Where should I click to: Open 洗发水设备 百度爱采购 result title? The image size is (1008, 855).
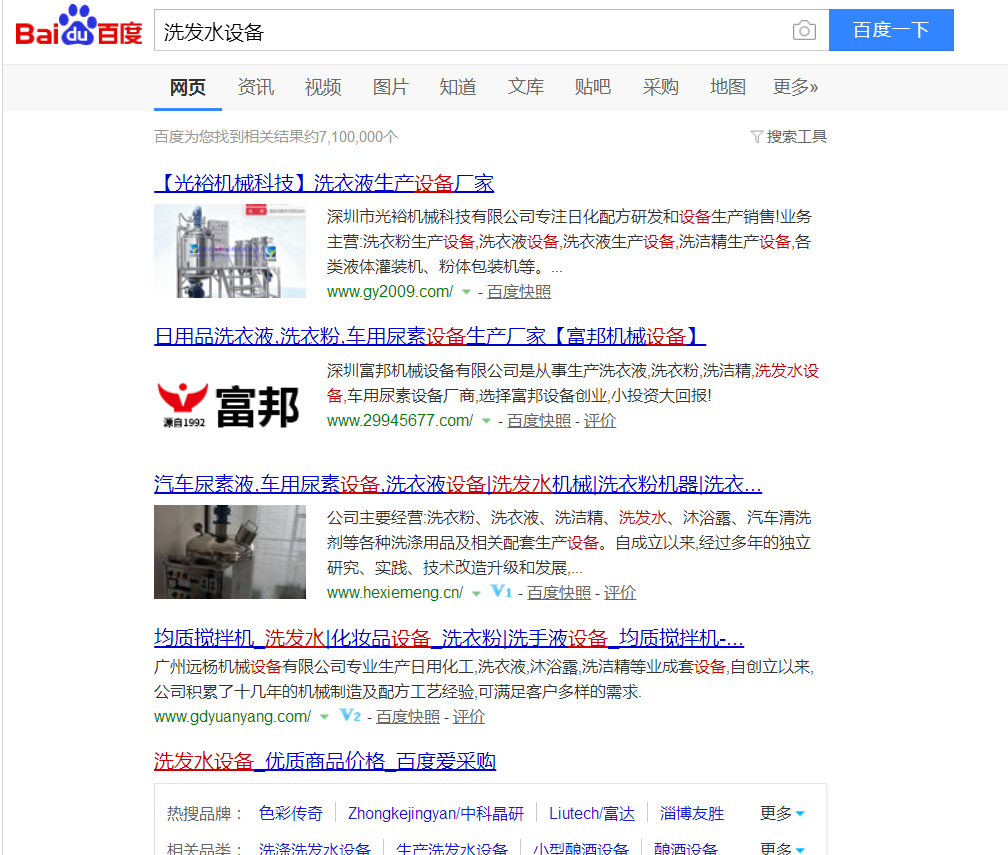pos(325,762)
